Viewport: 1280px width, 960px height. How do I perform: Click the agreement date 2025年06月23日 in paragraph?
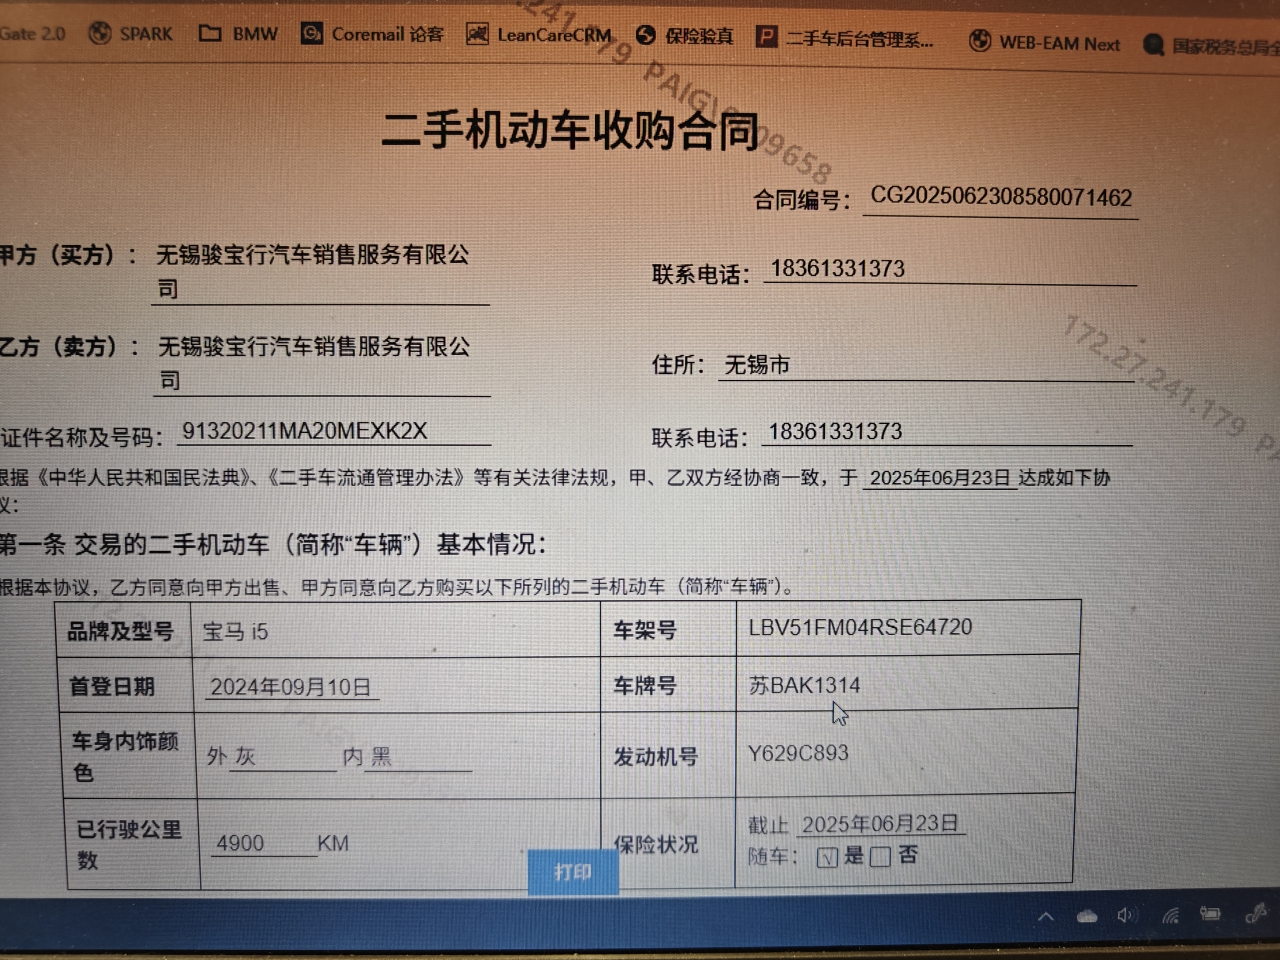[x=940, y=478]
